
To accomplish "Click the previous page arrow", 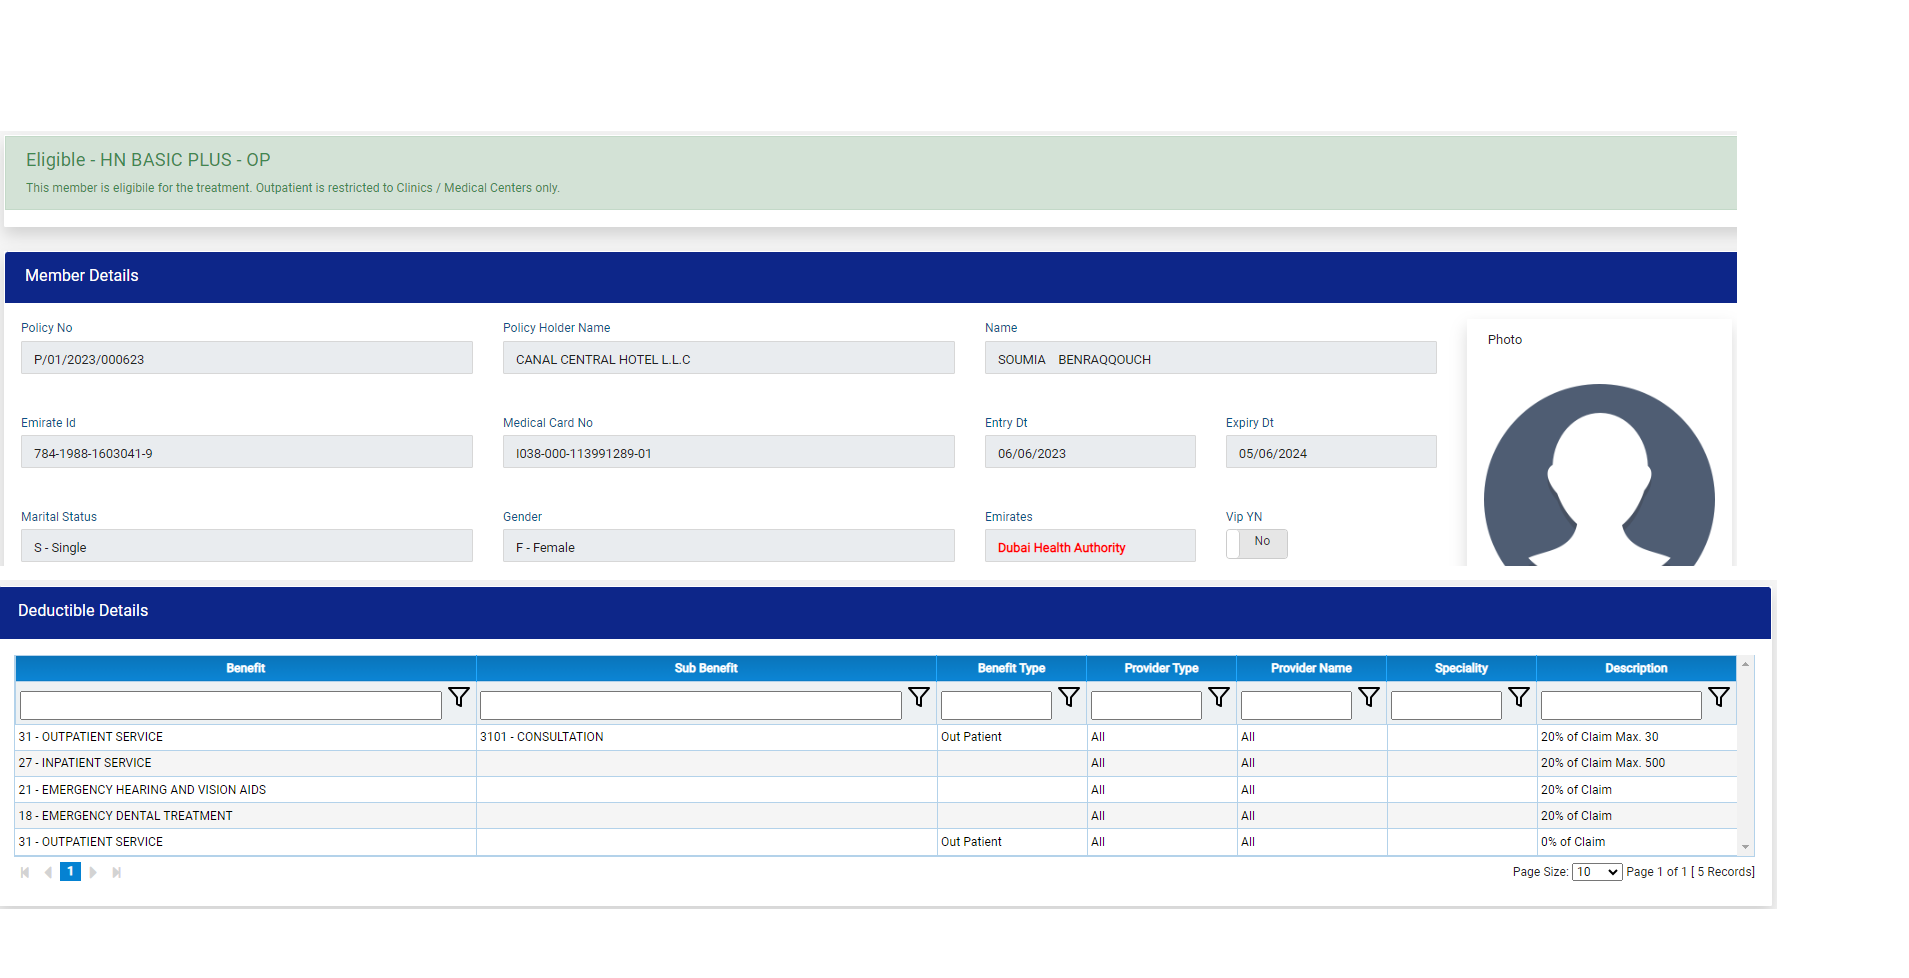I will (48, 873).
